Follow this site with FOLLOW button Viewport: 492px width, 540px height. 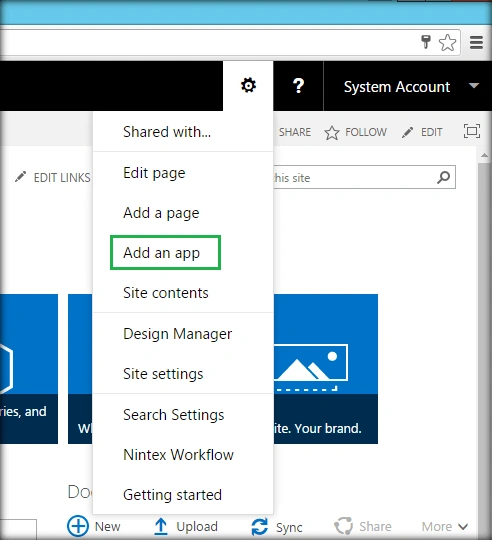click(356, 132)
